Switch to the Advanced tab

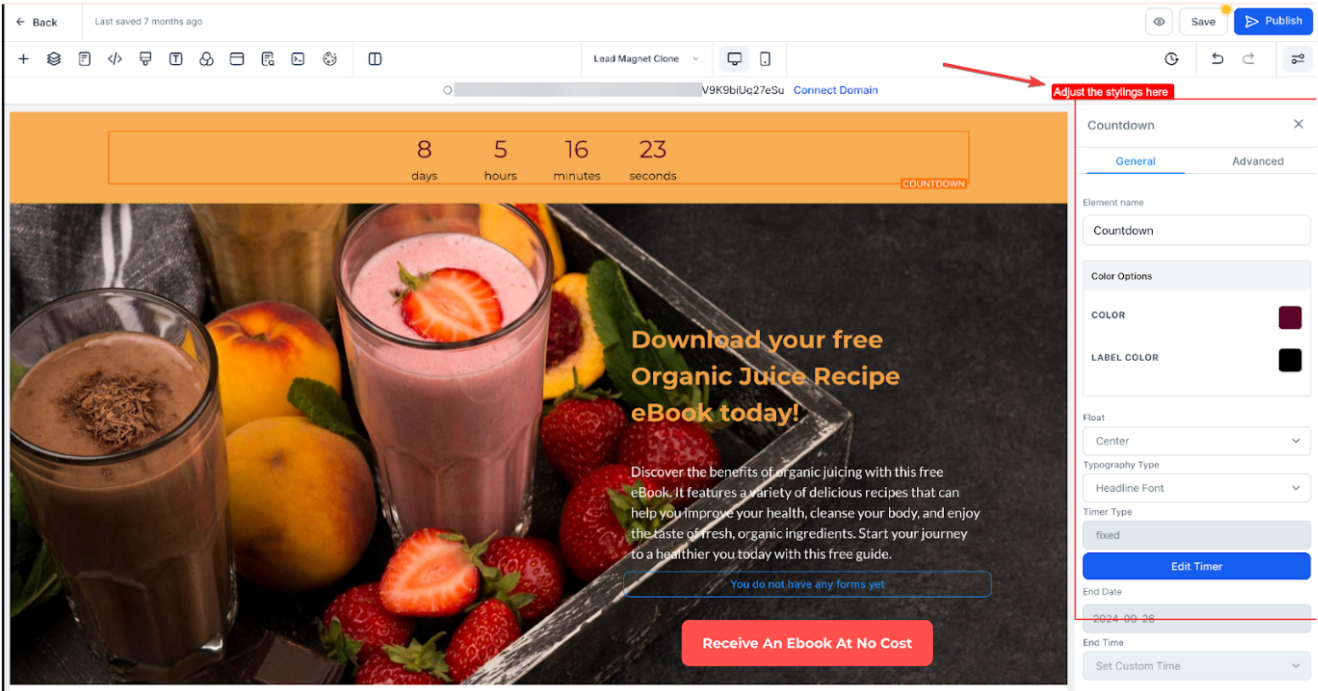[1257, 161]
